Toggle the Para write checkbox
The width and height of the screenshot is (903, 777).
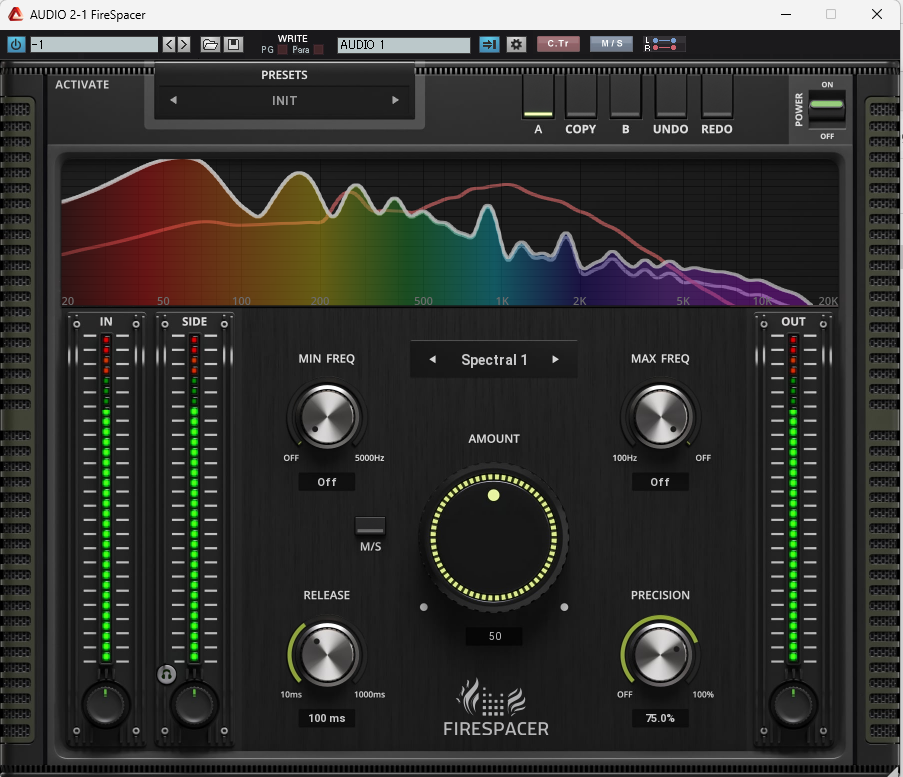pos(318,50)
